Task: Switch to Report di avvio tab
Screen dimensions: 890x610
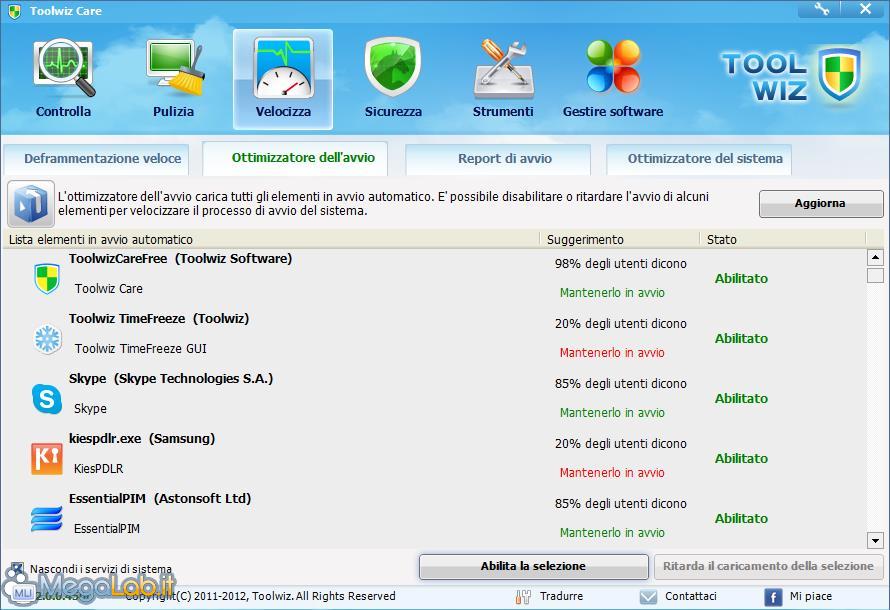Action: pyautogui.click(x=498, y=159)
